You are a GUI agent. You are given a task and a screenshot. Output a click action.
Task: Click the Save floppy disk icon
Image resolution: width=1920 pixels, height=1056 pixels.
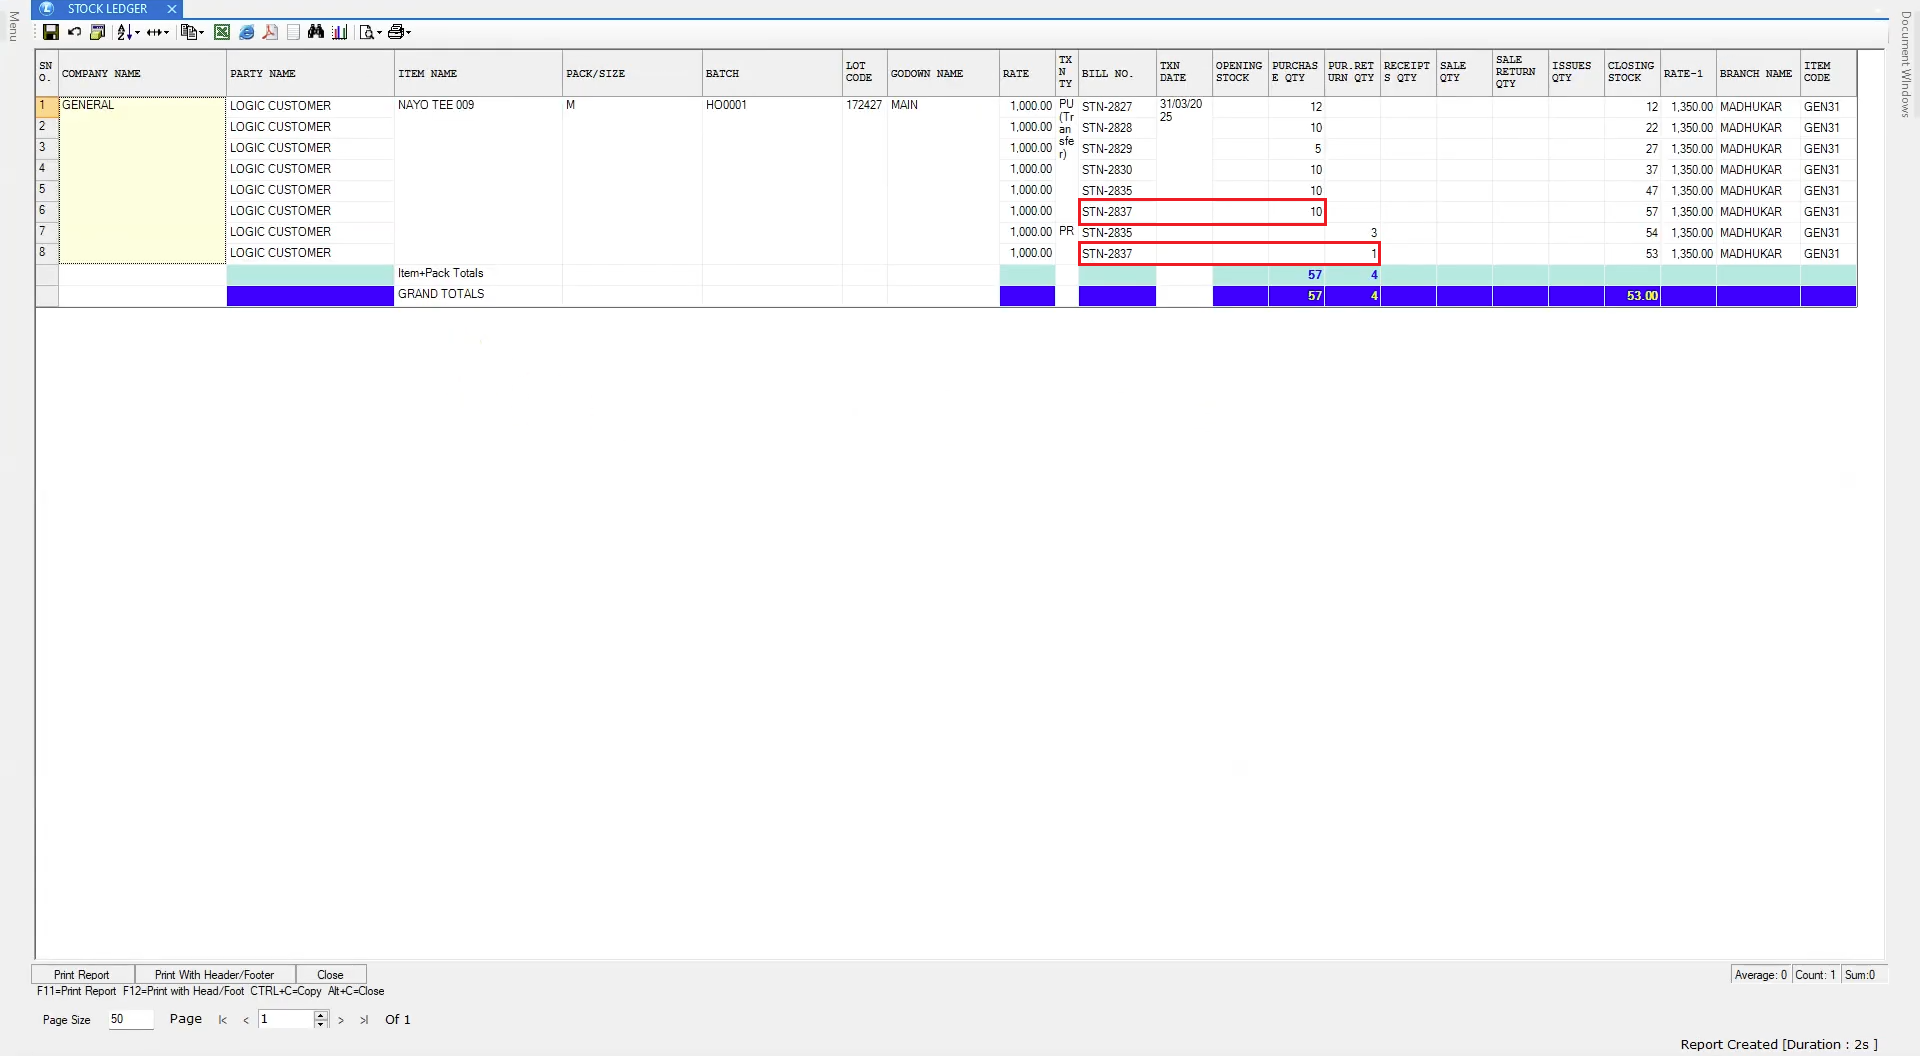coord(51,32)
